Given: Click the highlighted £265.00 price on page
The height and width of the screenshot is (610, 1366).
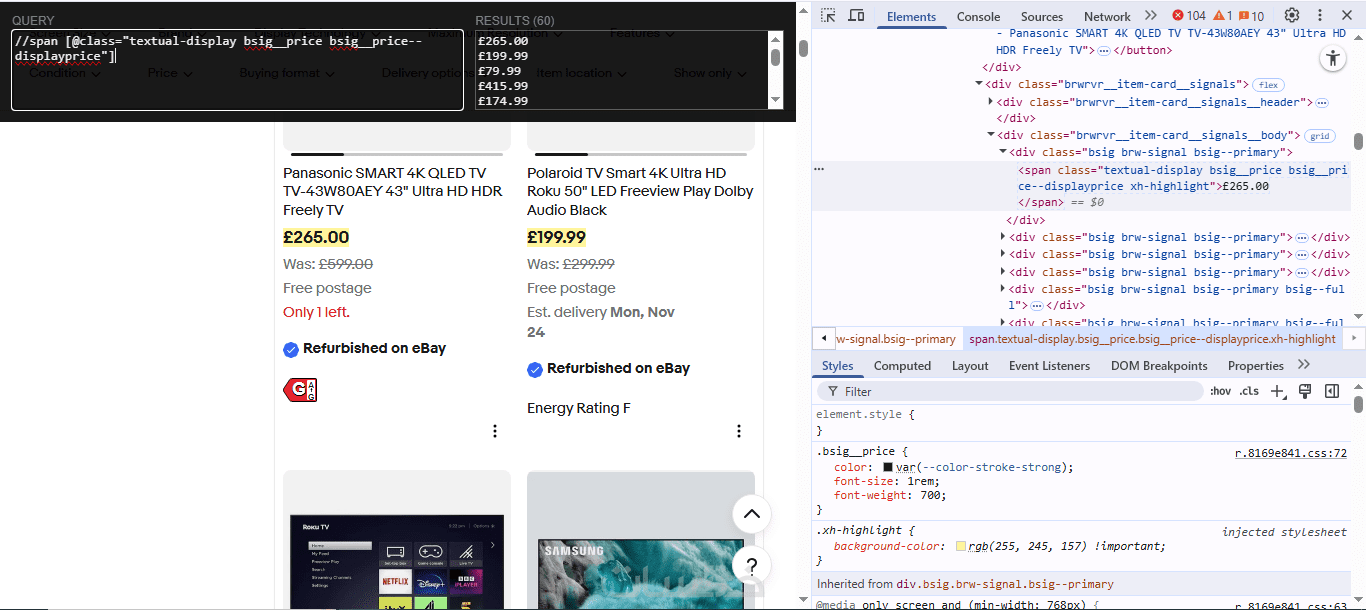Looking at the screenshot, I should click(x=316, y=237).
